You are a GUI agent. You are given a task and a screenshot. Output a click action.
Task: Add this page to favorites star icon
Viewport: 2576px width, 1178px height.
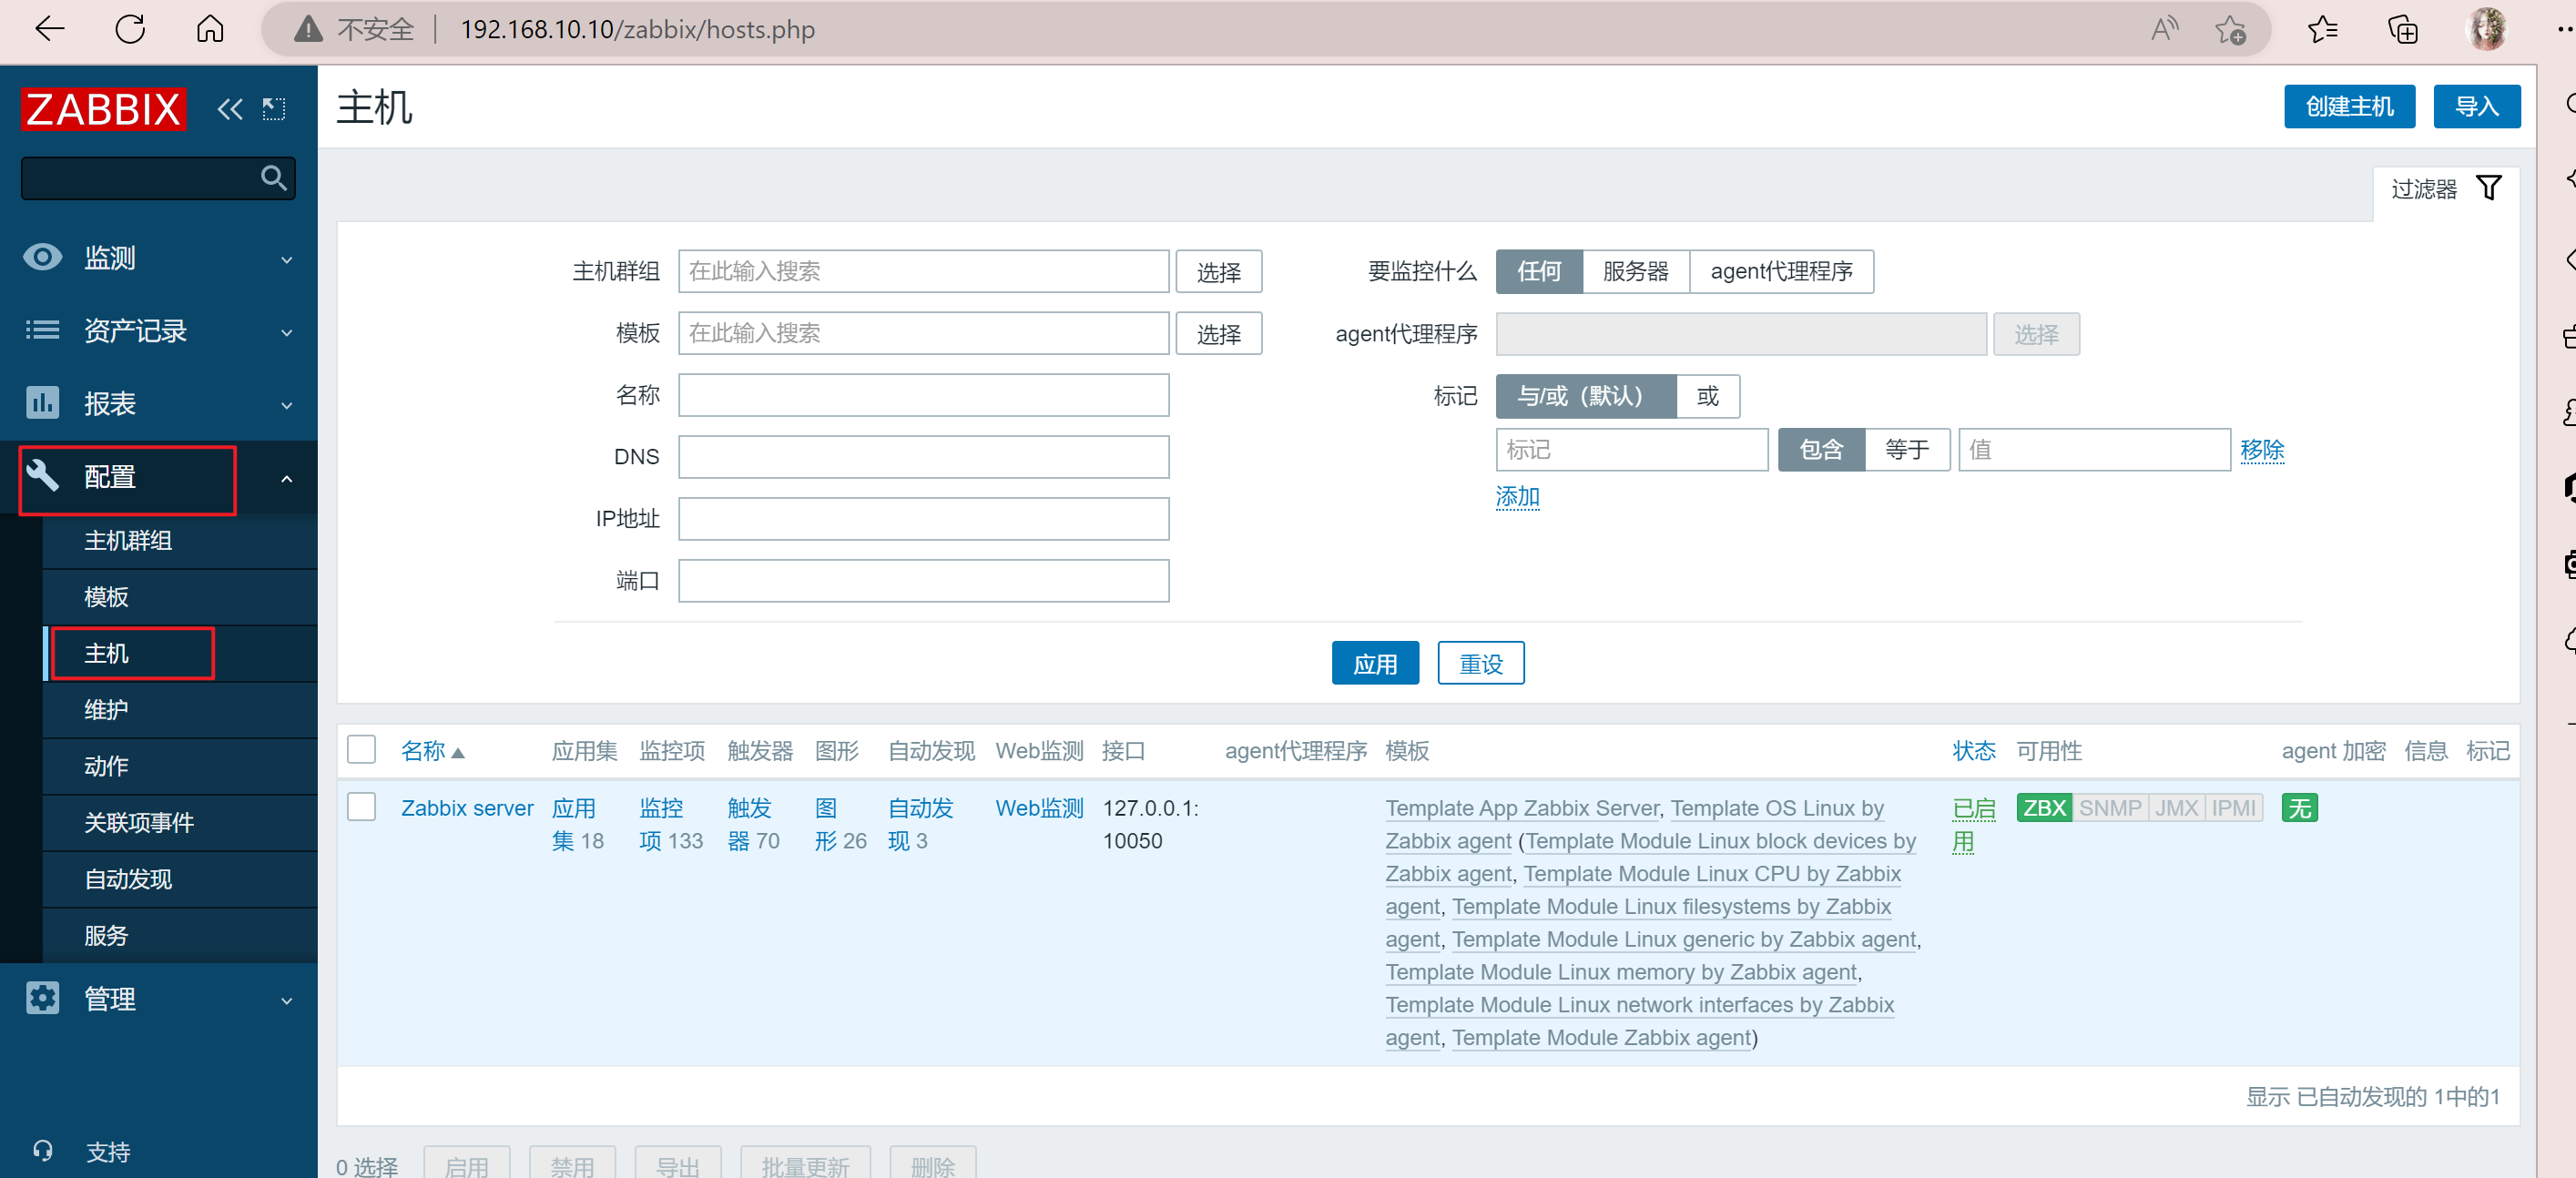[2230, 29]
